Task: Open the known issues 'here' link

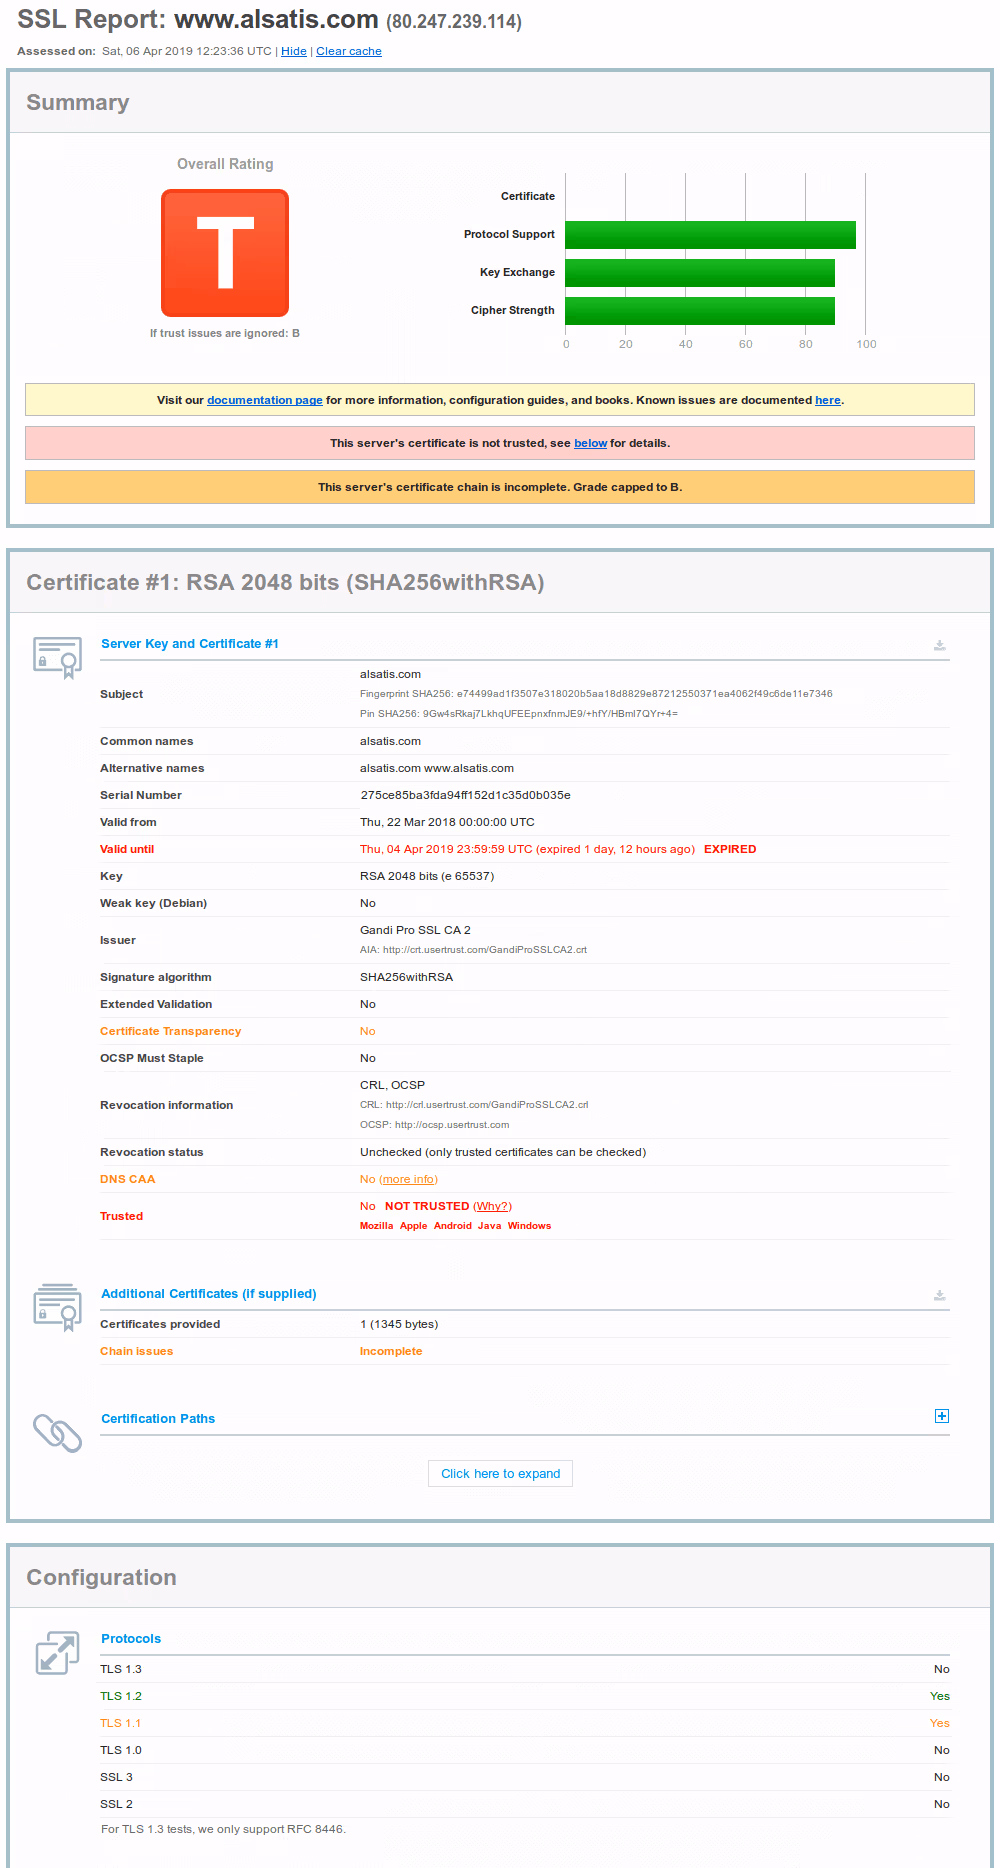Action: click(828, 400)
